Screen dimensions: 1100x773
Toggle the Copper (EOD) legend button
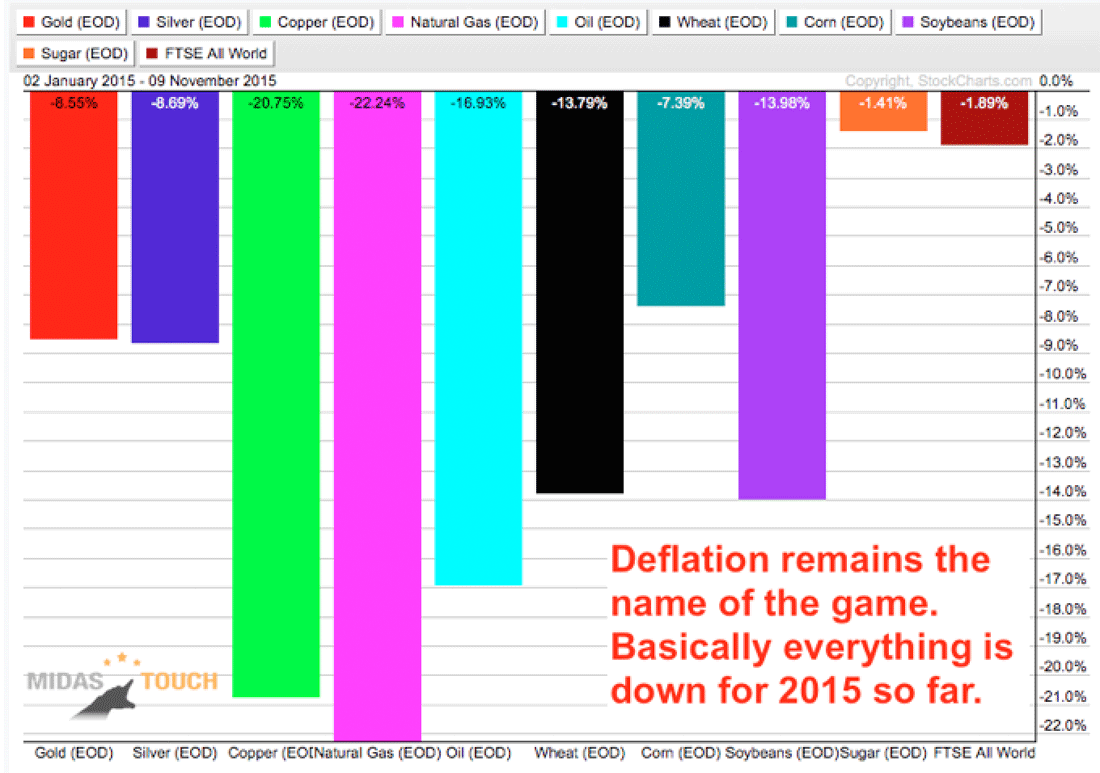(316, 22)
